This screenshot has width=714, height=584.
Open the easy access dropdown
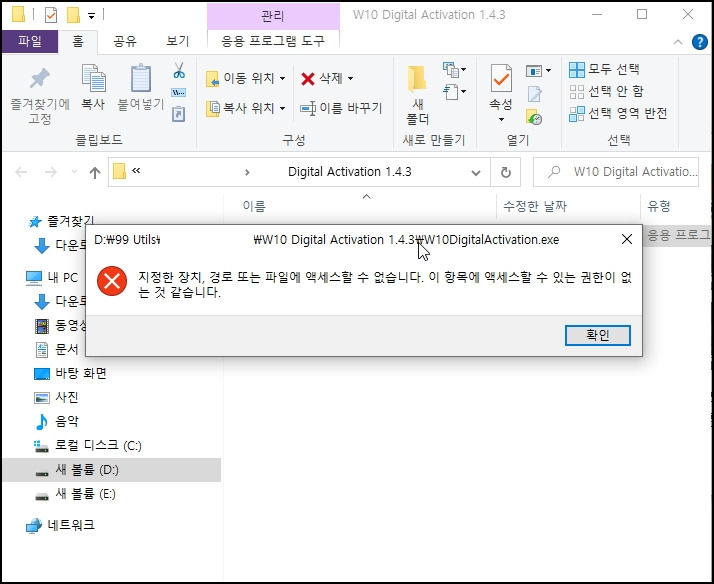click(x=454, y=92)
